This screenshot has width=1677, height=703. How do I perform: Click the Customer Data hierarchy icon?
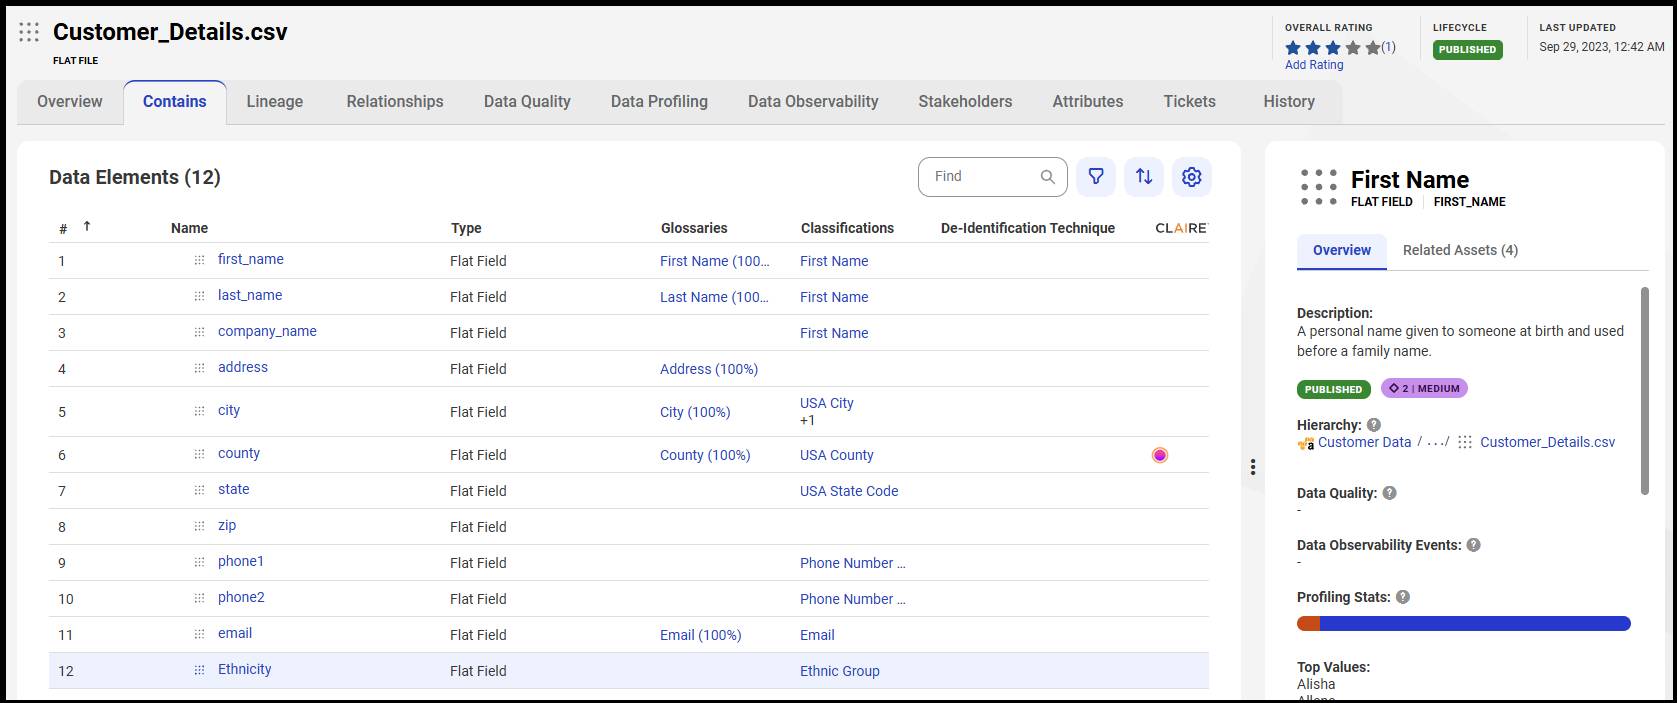(1306, 443)
